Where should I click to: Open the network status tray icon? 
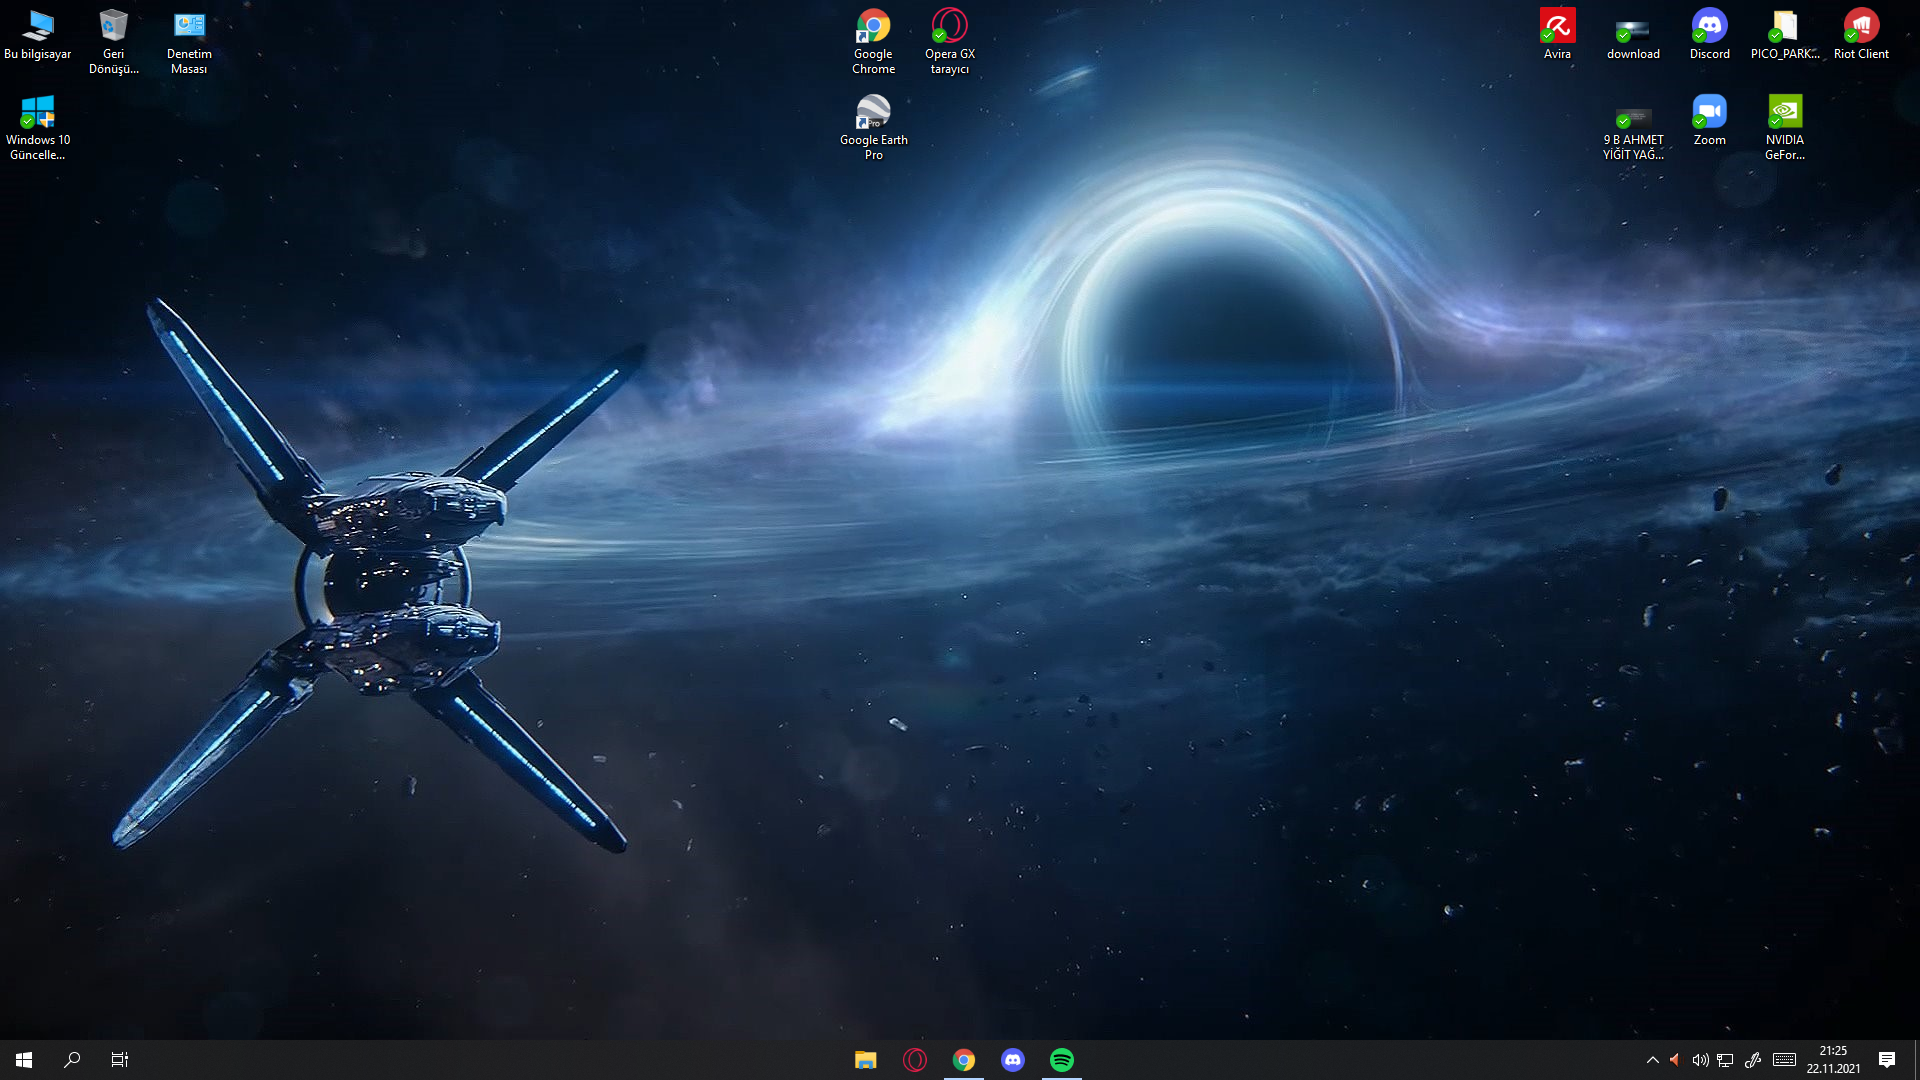click(1725, 1060)
